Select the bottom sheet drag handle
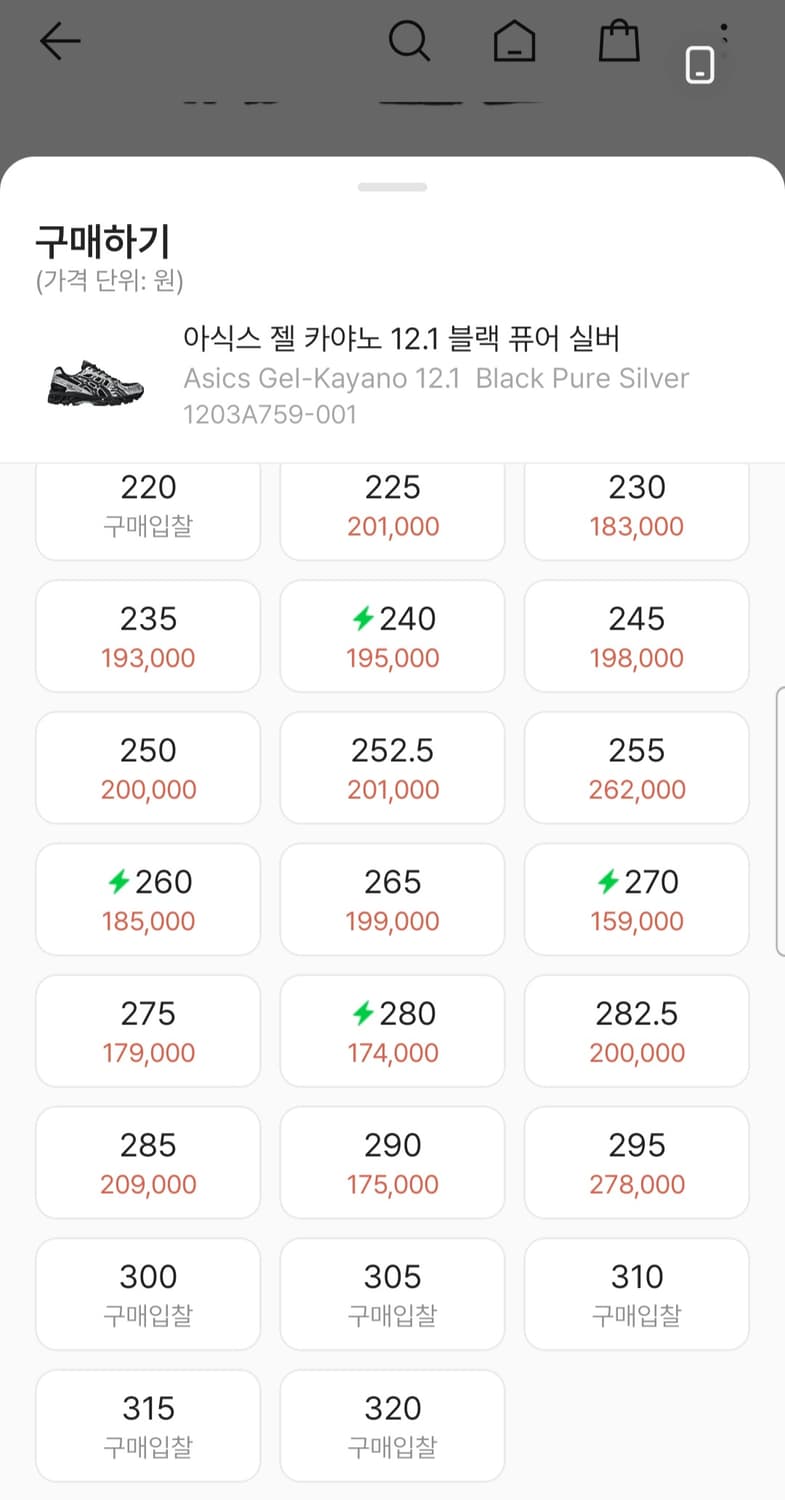The width and height of the screenshot is (785, 1500). [x=392, y=187]
